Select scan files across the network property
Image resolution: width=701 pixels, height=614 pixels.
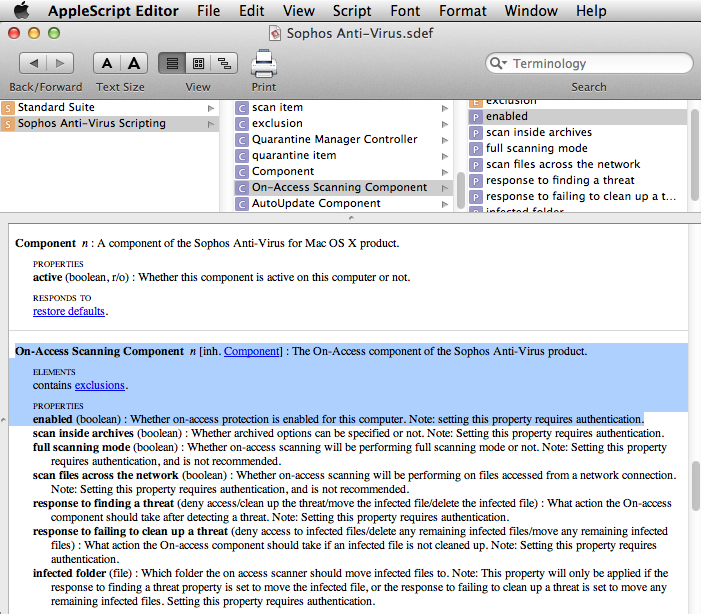[577, 165]
